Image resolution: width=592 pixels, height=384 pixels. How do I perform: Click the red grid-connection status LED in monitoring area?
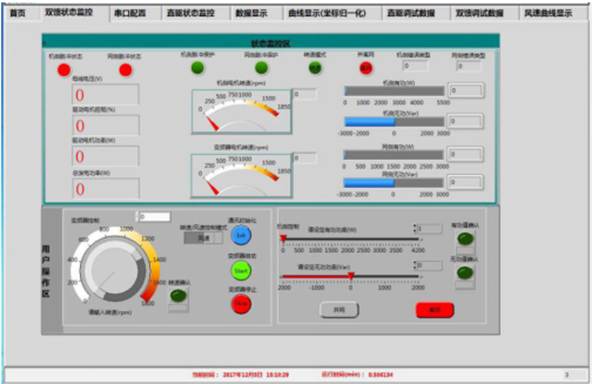click(366, 68)
